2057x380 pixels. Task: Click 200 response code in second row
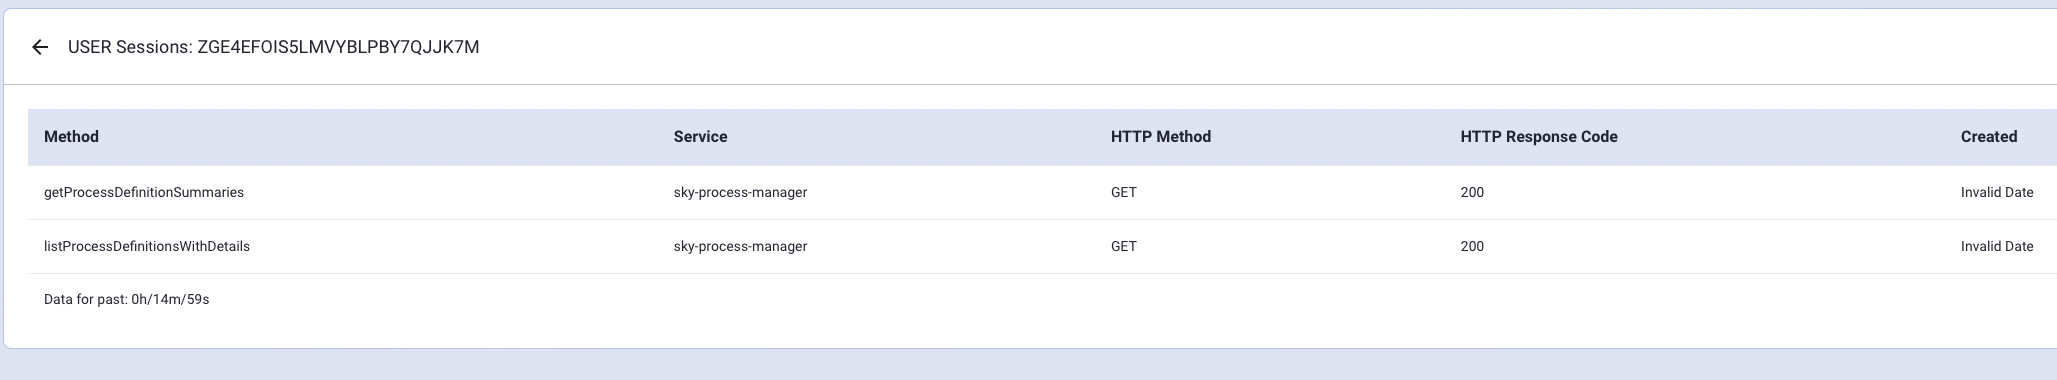click(1472, 246)
